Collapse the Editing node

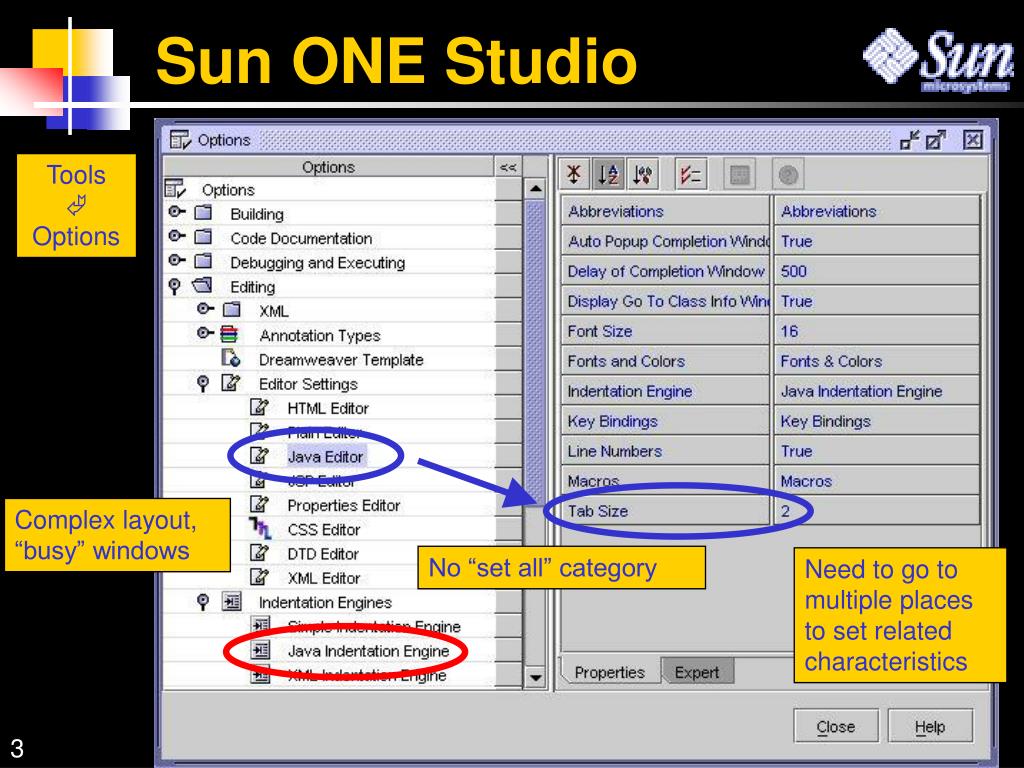174,287
